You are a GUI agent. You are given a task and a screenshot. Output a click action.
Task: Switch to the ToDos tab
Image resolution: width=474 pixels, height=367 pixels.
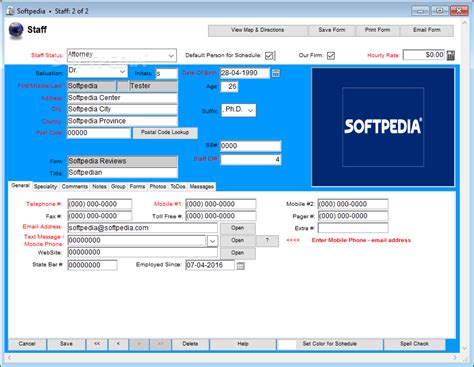click(178, 187)
